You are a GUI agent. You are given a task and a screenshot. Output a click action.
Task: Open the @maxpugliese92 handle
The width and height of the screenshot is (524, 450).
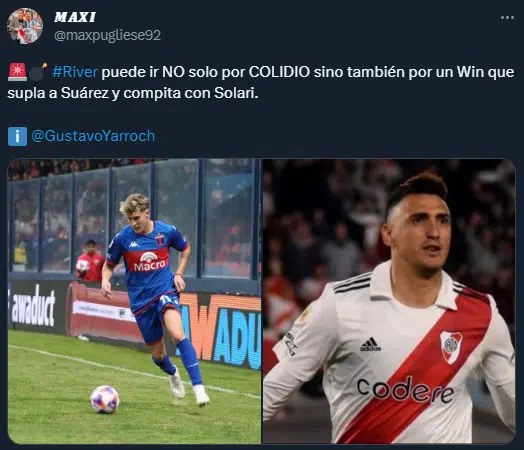tap(107, 35)
